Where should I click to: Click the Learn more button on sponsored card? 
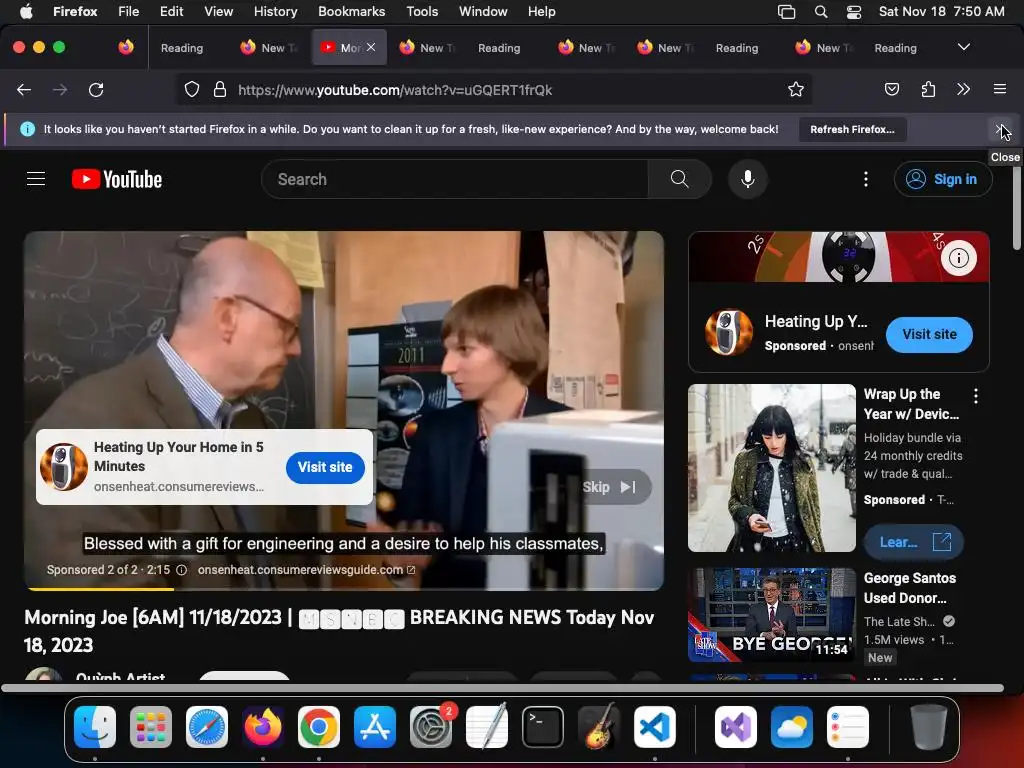click(913, 542)
